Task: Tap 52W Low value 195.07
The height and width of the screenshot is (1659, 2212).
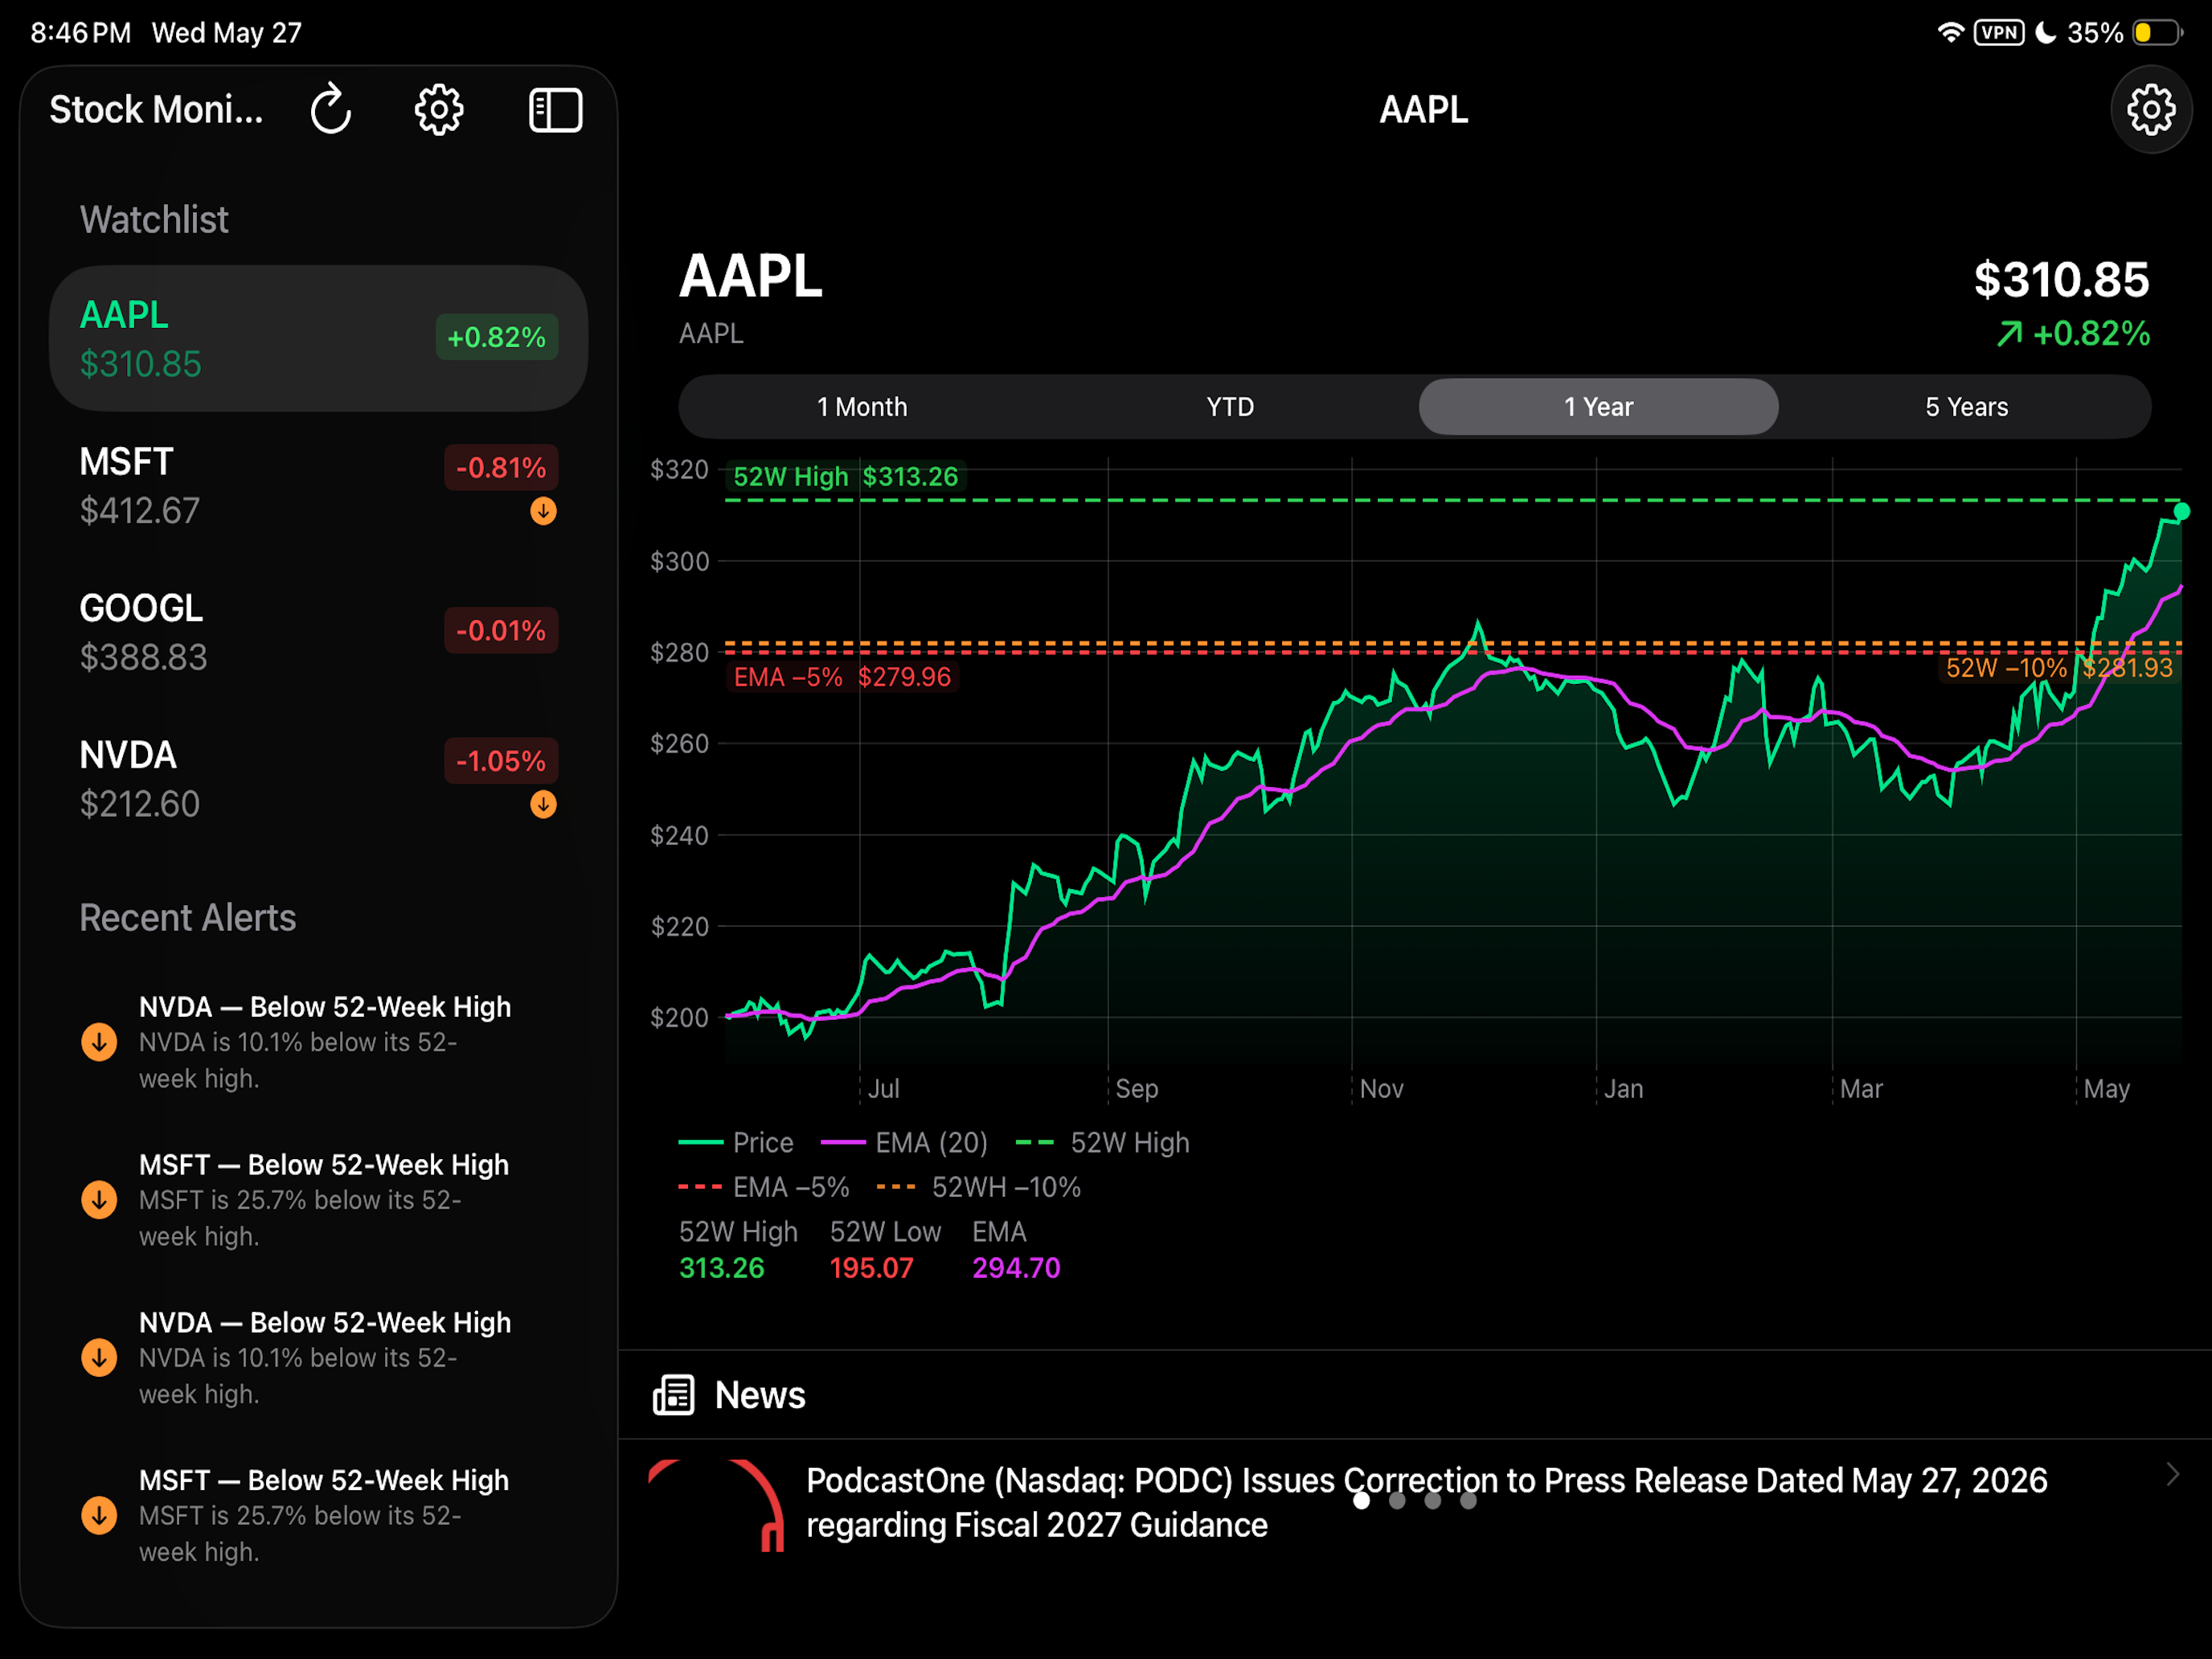Action: click(x=872, y=1268)
